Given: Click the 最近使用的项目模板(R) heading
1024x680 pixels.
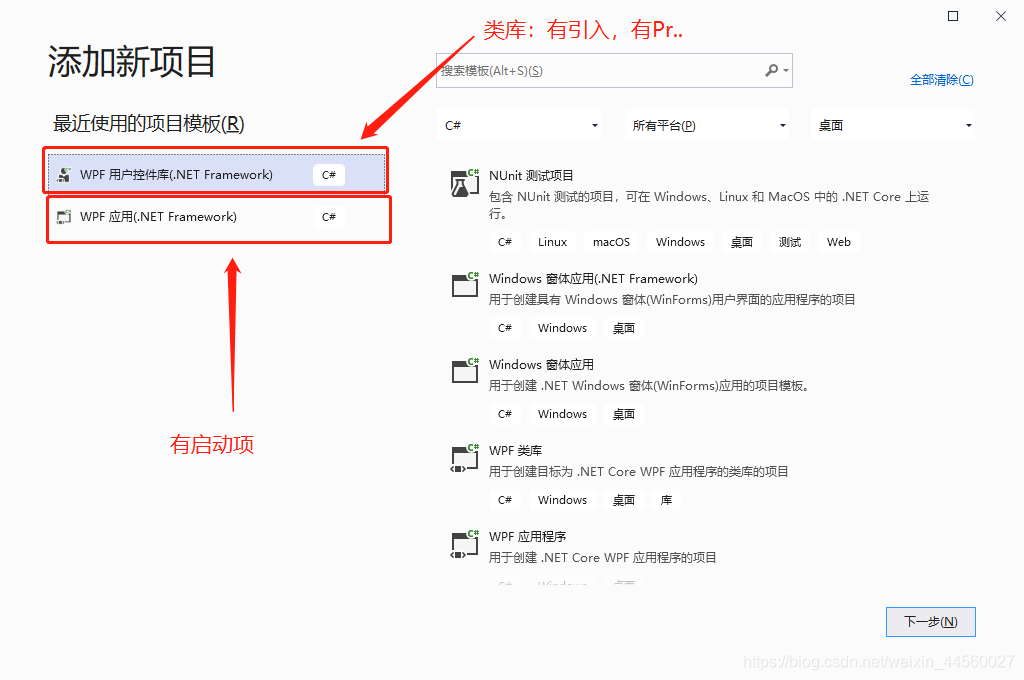Looking at the screenshot, I should pyautogui.click(x=148, y=123).
